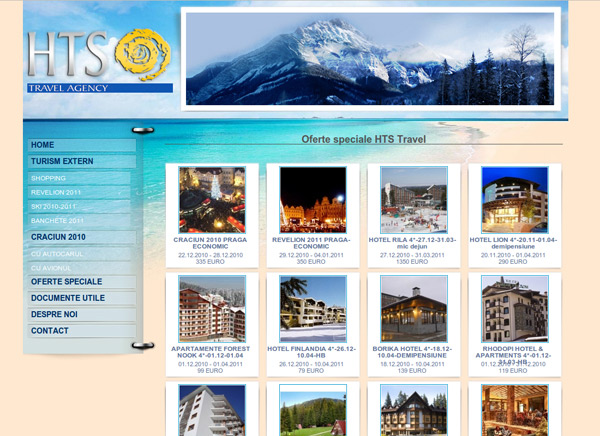
Task: Follow the HOTEL FINLANDIA 4* link
Action: click(x=311, y=352)
